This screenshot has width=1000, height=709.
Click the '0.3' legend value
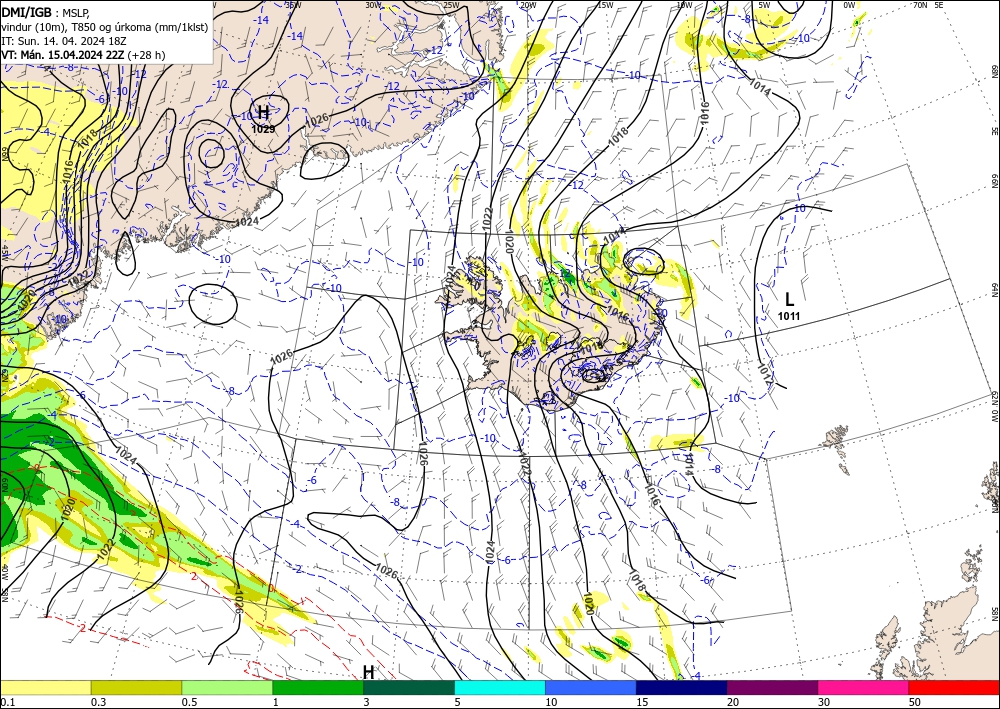coord(98,702)
